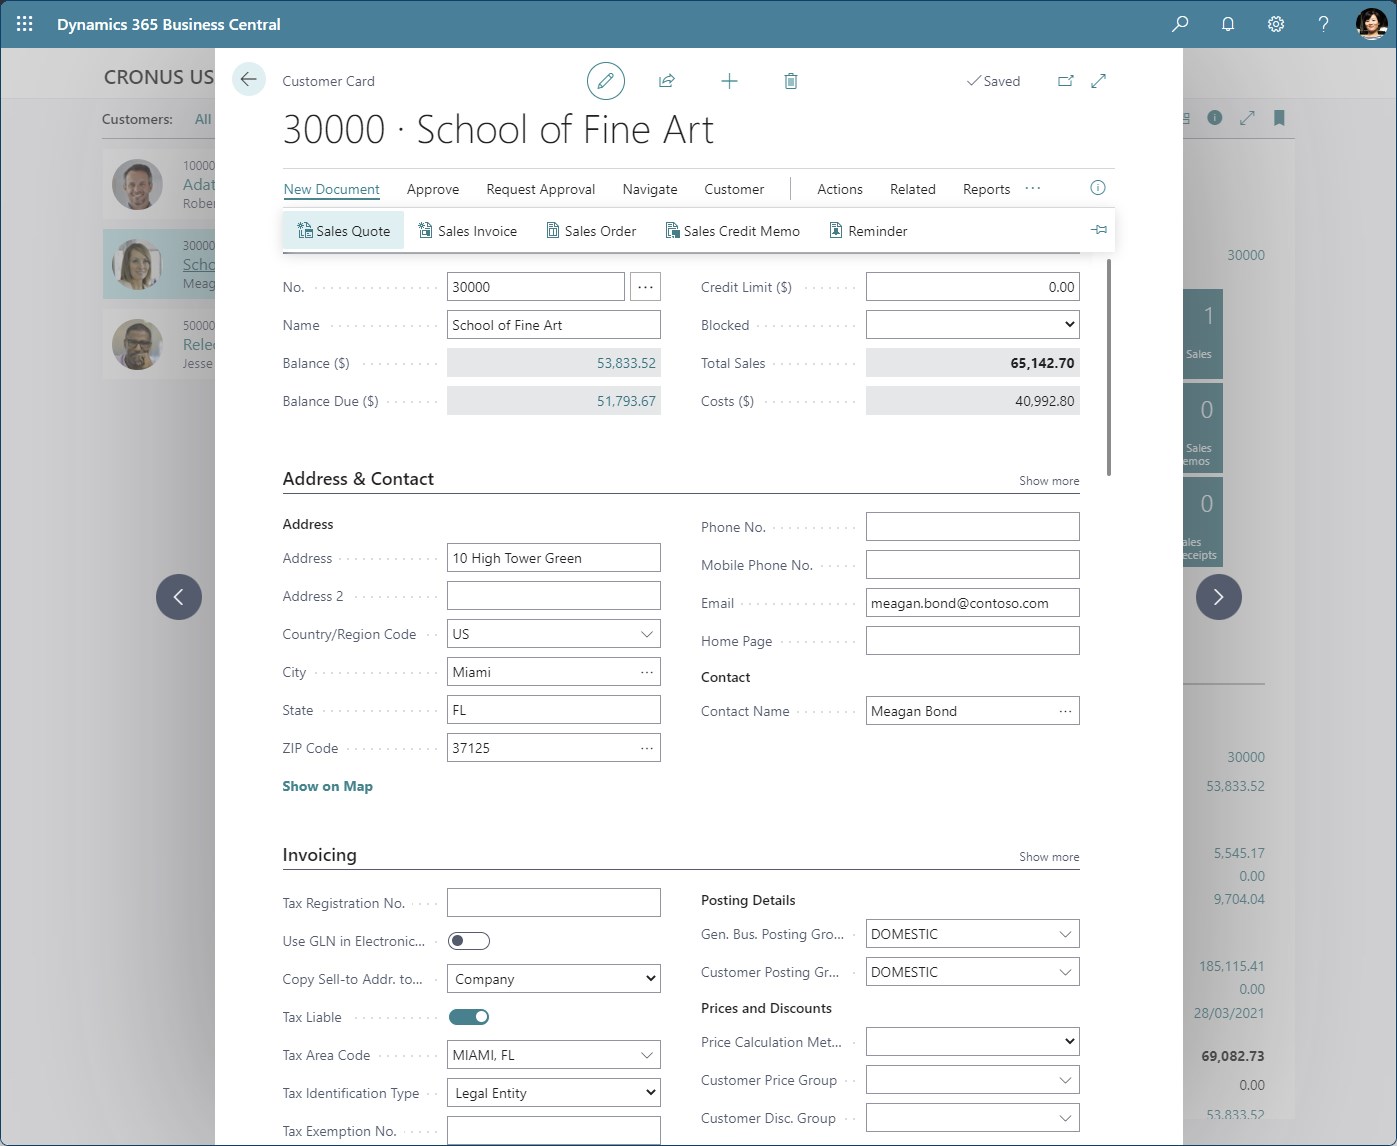Screen dimensions: 1397x1146
Task: Create a Reminder for this customer
Action: tap(867, 230)
